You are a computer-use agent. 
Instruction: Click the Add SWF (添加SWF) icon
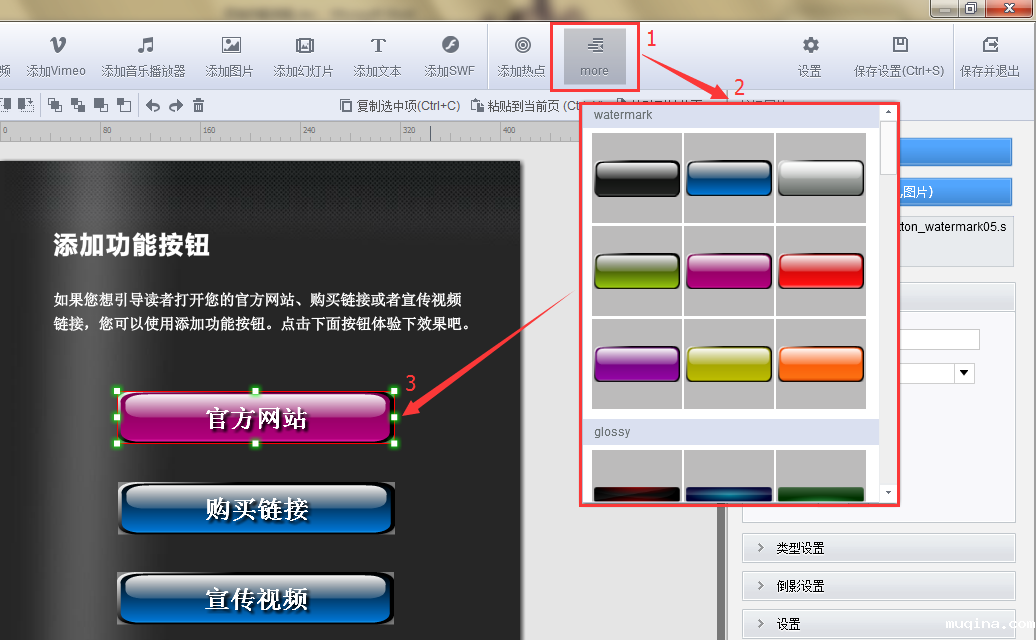449,56
